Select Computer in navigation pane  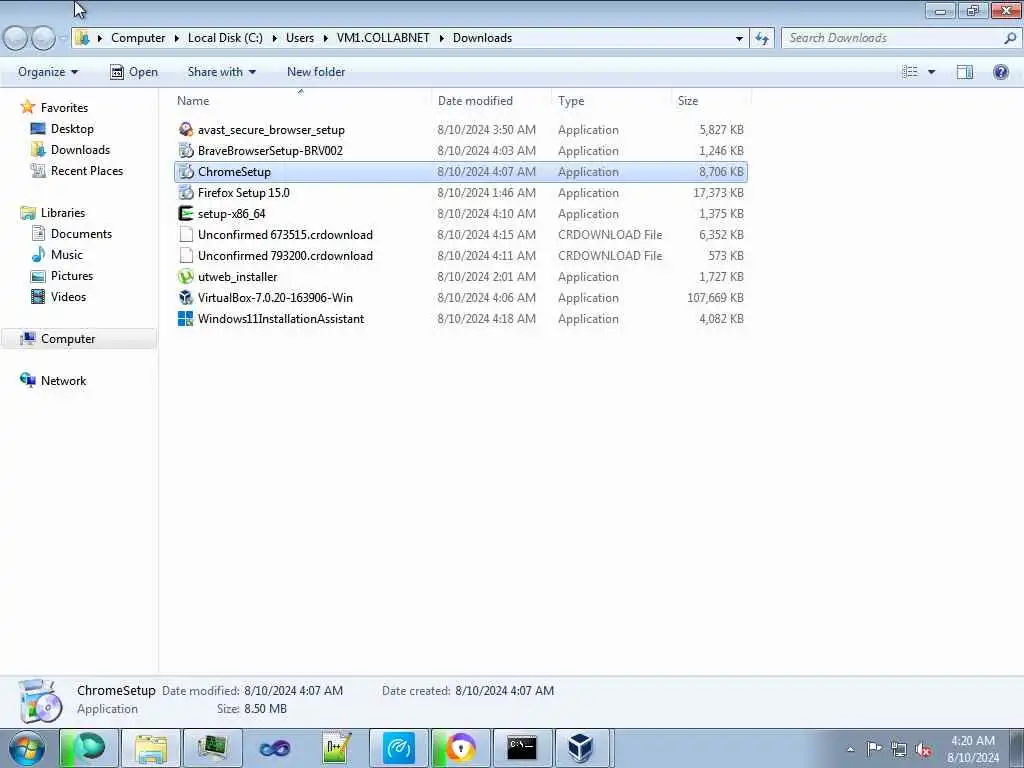pos(68,339)
